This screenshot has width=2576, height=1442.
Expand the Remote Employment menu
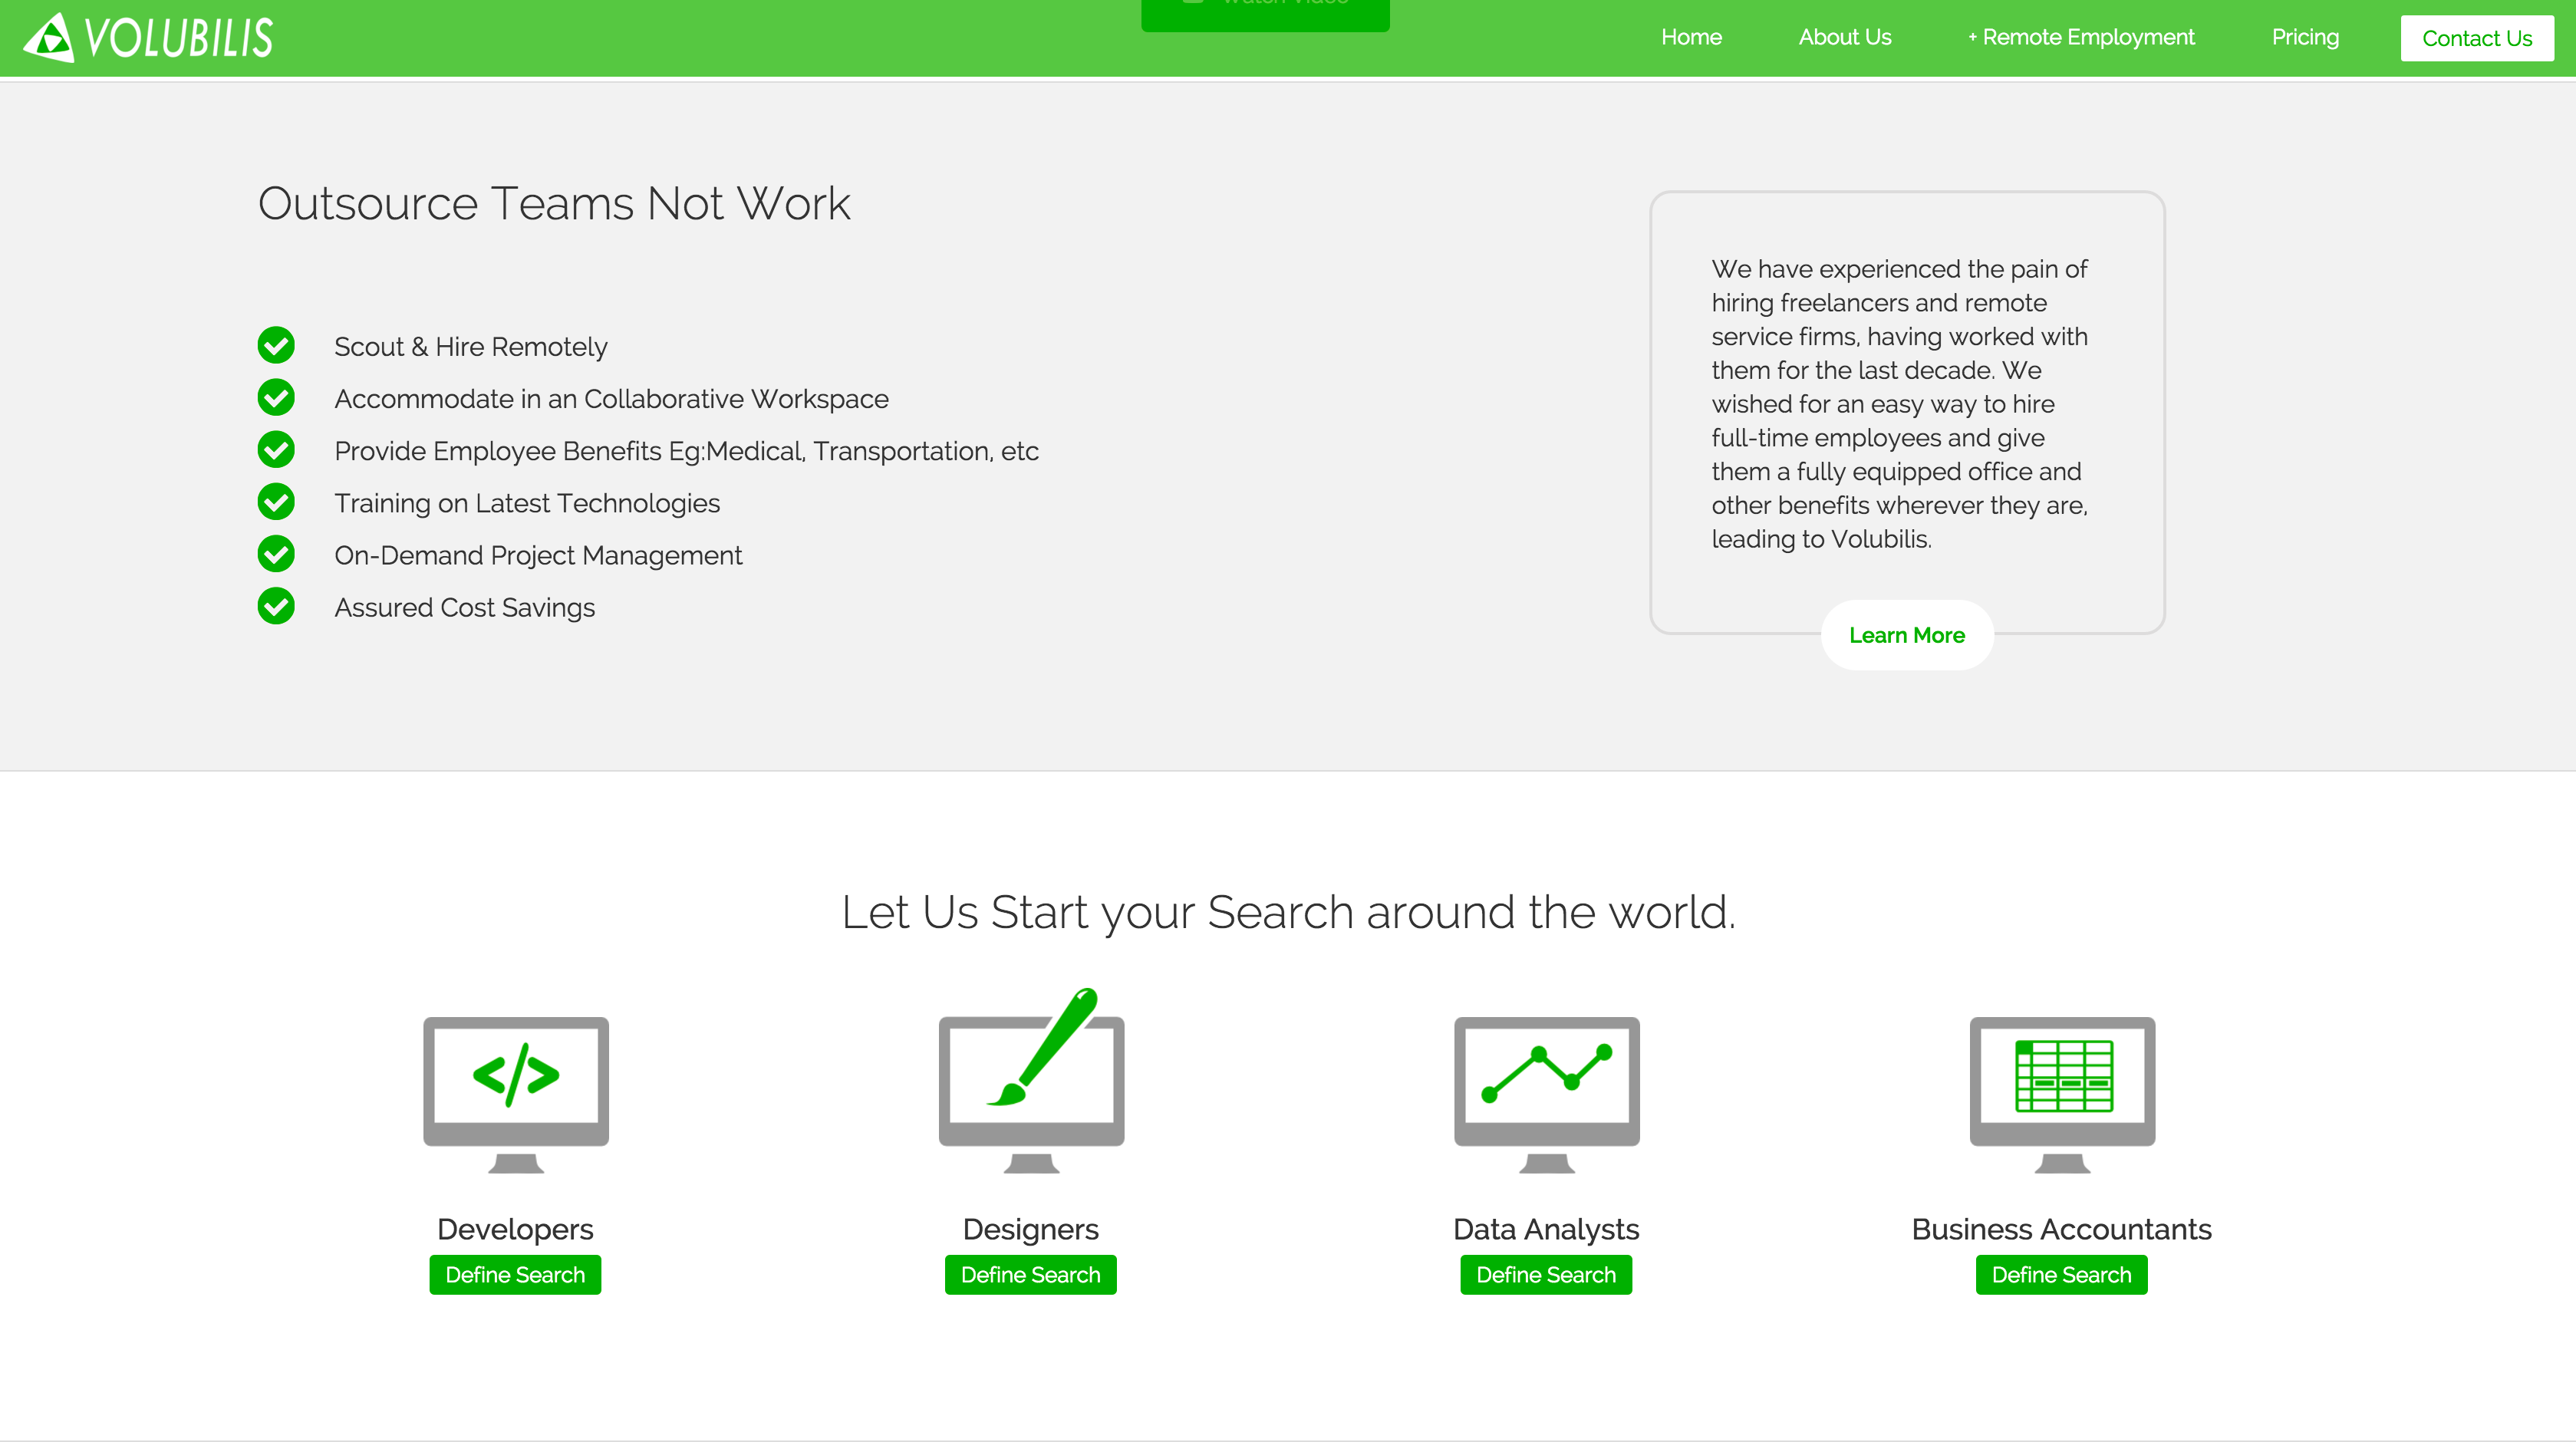[x=2081, y=37]
